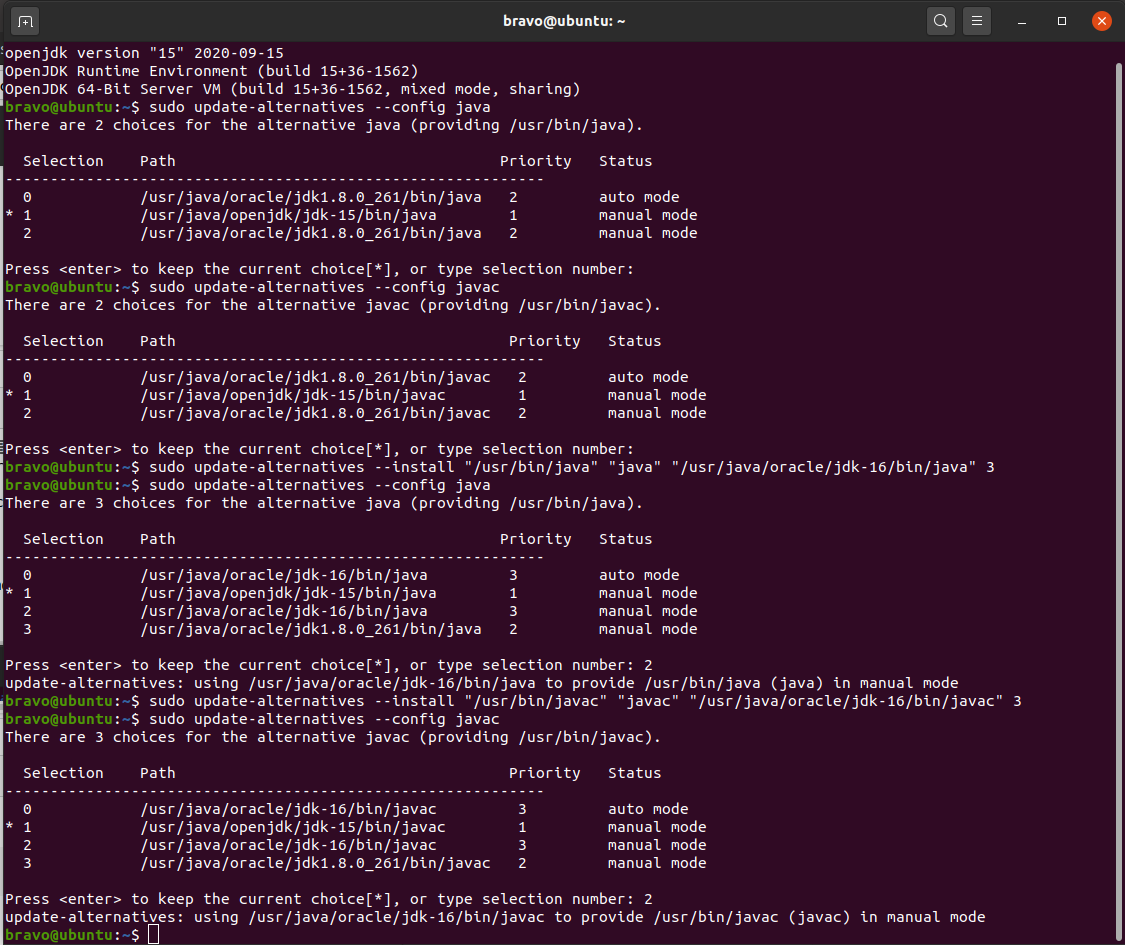Click the text openjdk version "15" 2020-09-15
This screenshot has width=1125, height=945.
pos(144,53)
